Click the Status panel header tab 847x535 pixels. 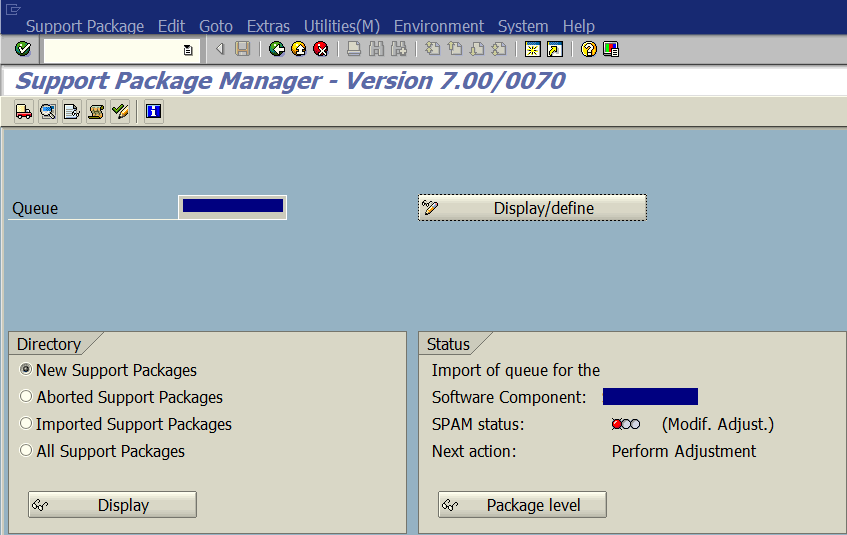448,344
